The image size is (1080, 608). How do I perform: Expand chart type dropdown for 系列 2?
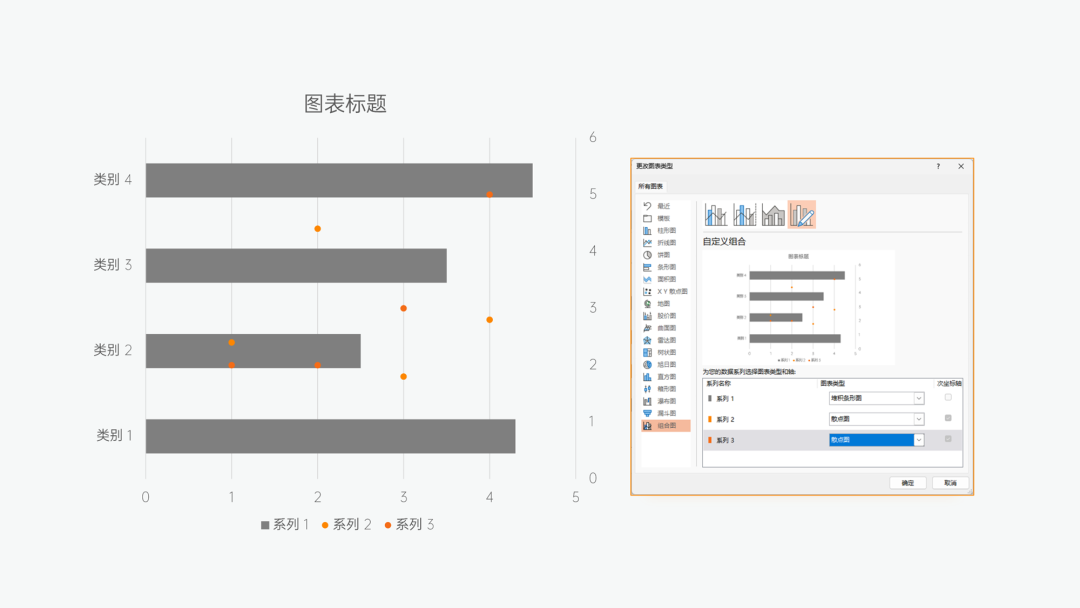pyautogui.click(x=918, y=419)
